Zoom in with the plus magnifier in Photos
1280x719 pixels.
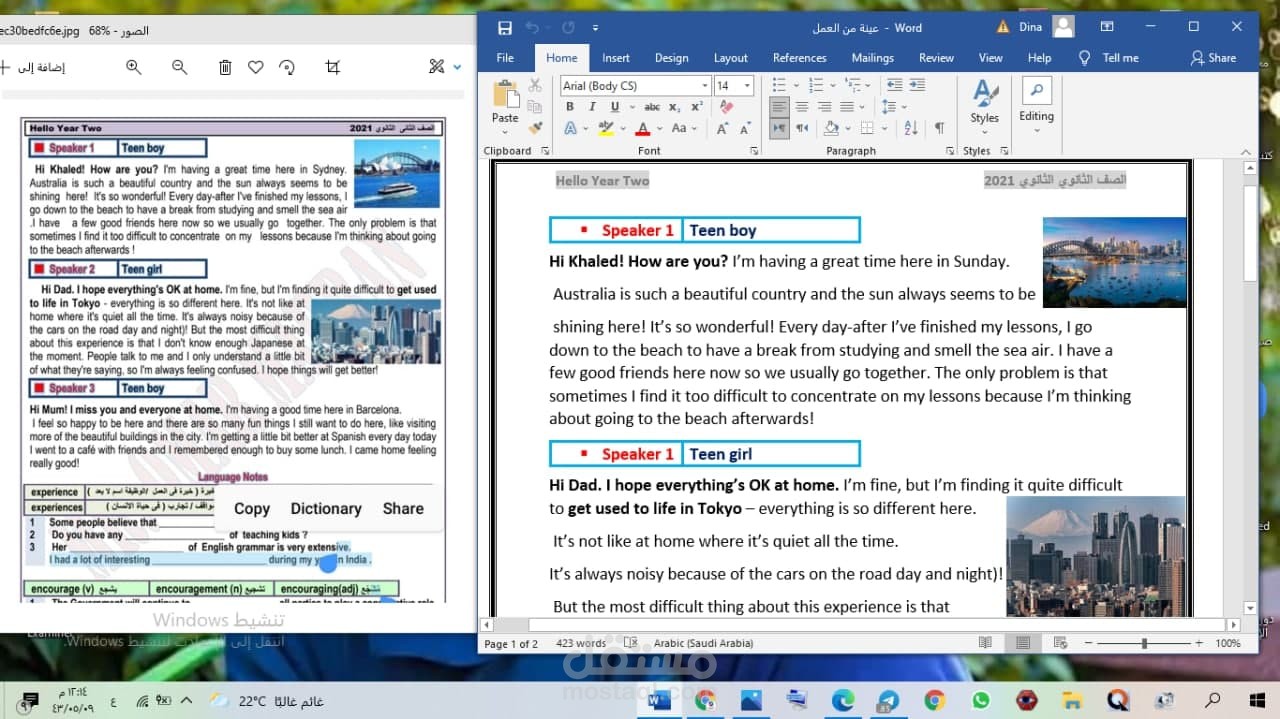[x=134, y=67]
